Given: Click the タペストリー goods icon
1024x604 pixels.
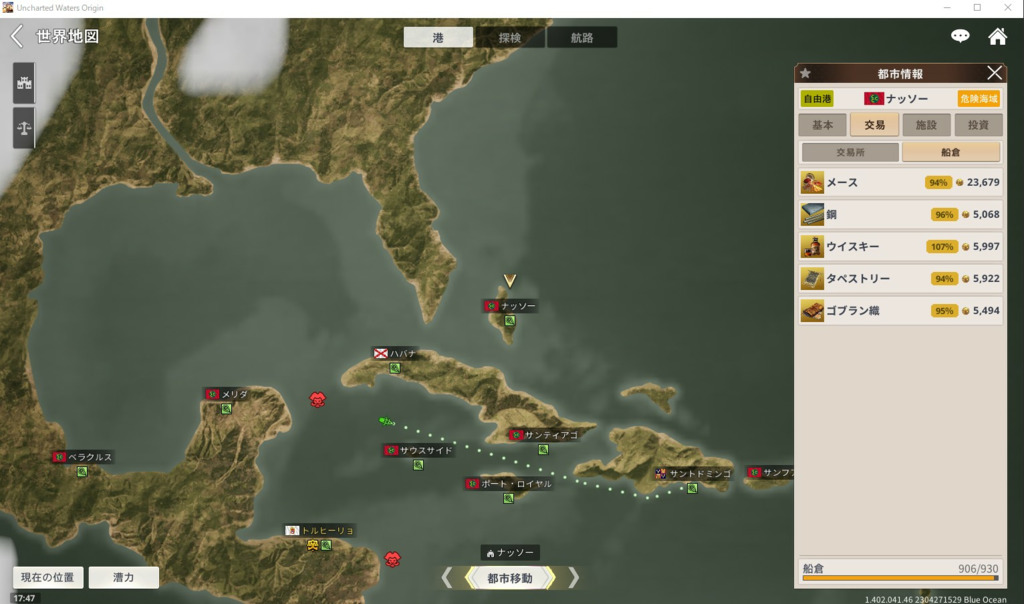Looking at the screenshot, I should point(812,279).
